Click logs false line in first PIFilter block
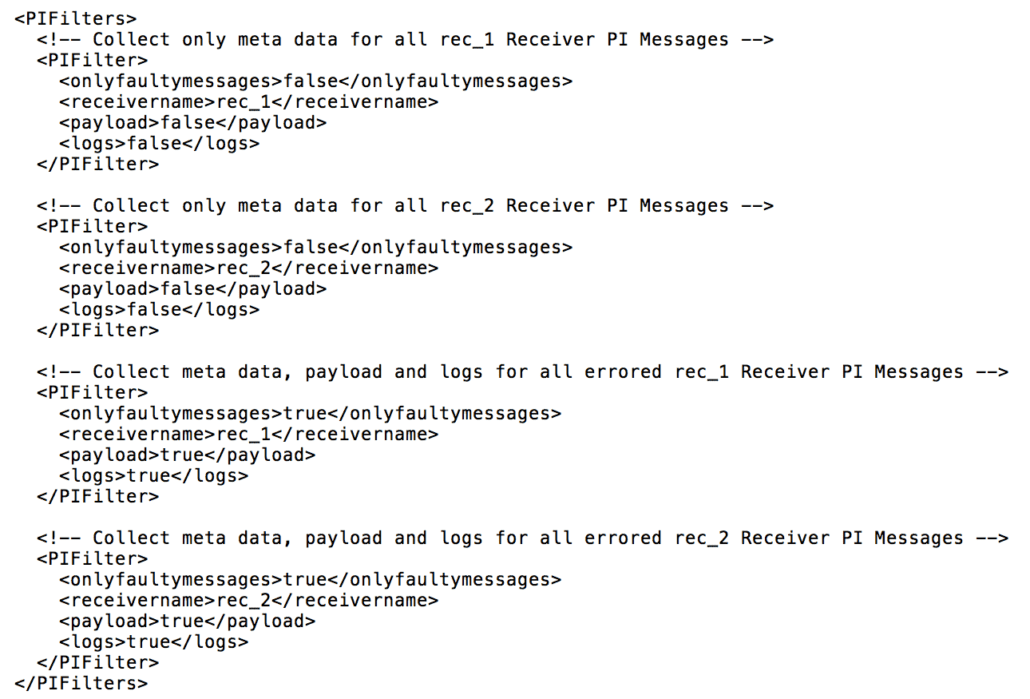Viewport: 1030px width, 699px height. (159, 143)
